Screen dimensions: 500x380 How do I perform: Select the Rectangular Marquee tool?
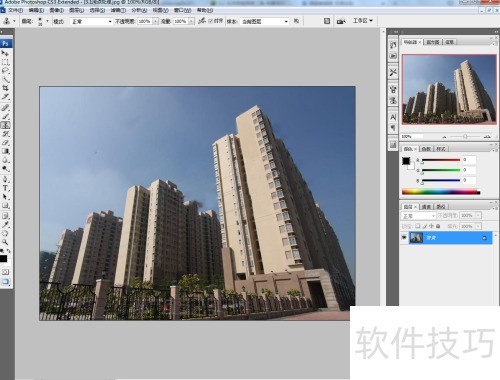(5, 62)
